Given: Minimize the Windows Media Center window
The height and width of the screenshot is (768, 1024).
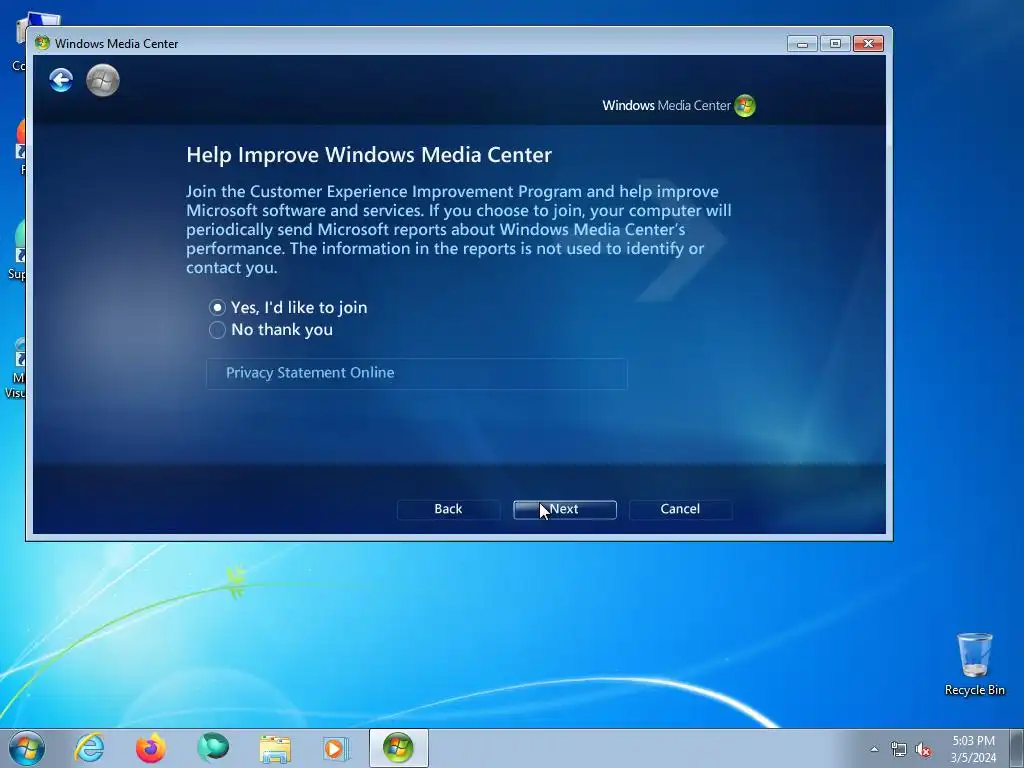Looking at the screenshot, I should click(803, 44).
